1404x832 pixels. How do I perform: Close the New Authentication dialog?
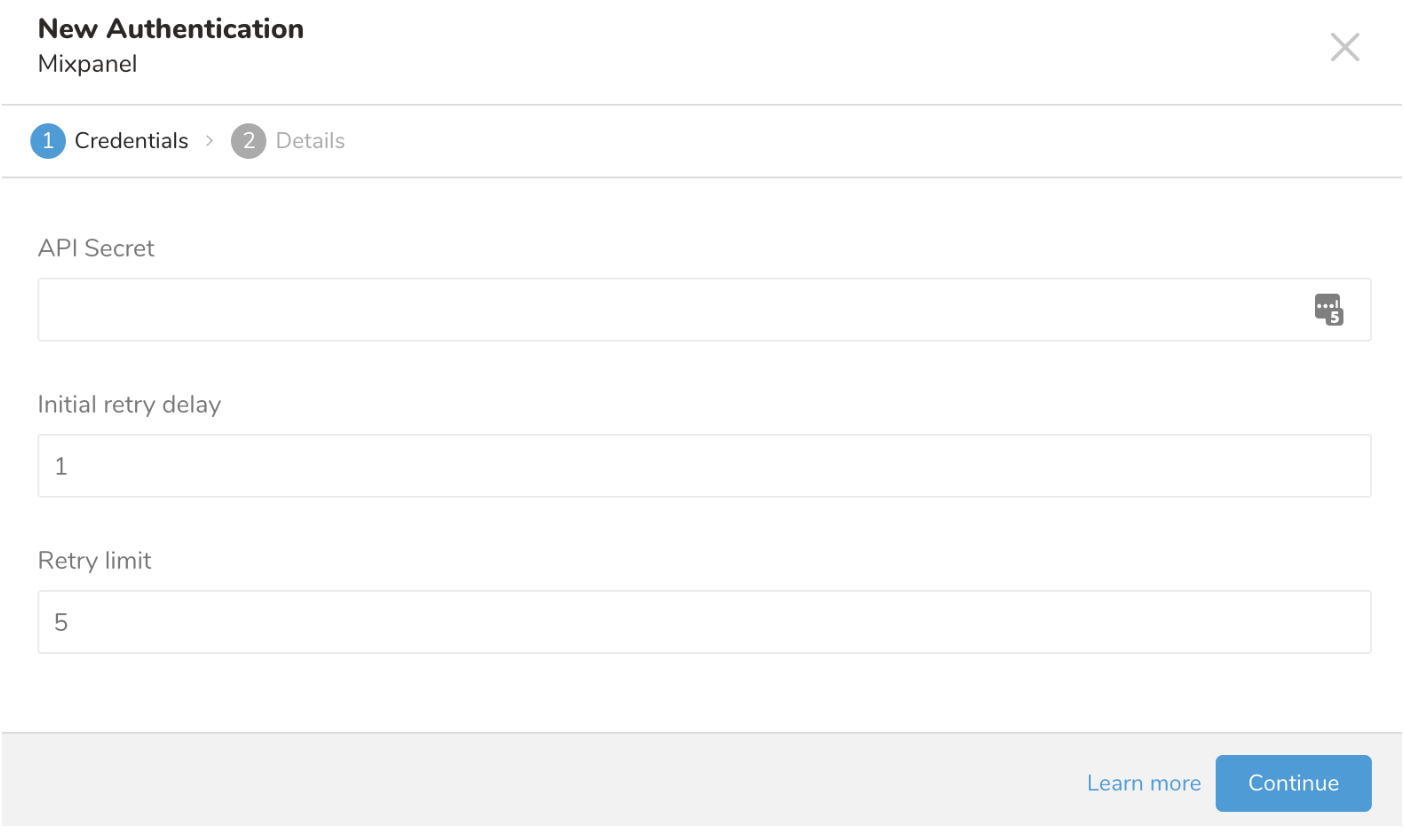pos(1344,47)
